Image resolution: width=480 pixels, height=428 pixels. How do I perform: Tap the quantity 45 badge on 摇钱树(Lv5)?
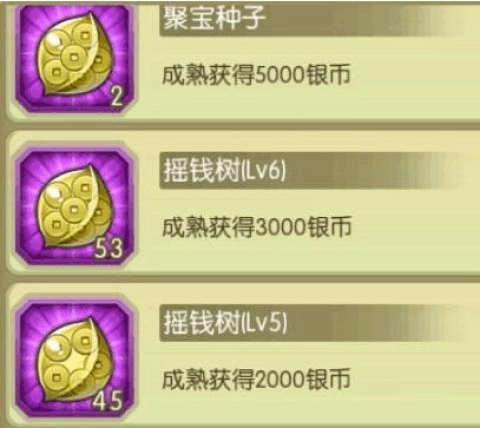[x=107, y=401]
